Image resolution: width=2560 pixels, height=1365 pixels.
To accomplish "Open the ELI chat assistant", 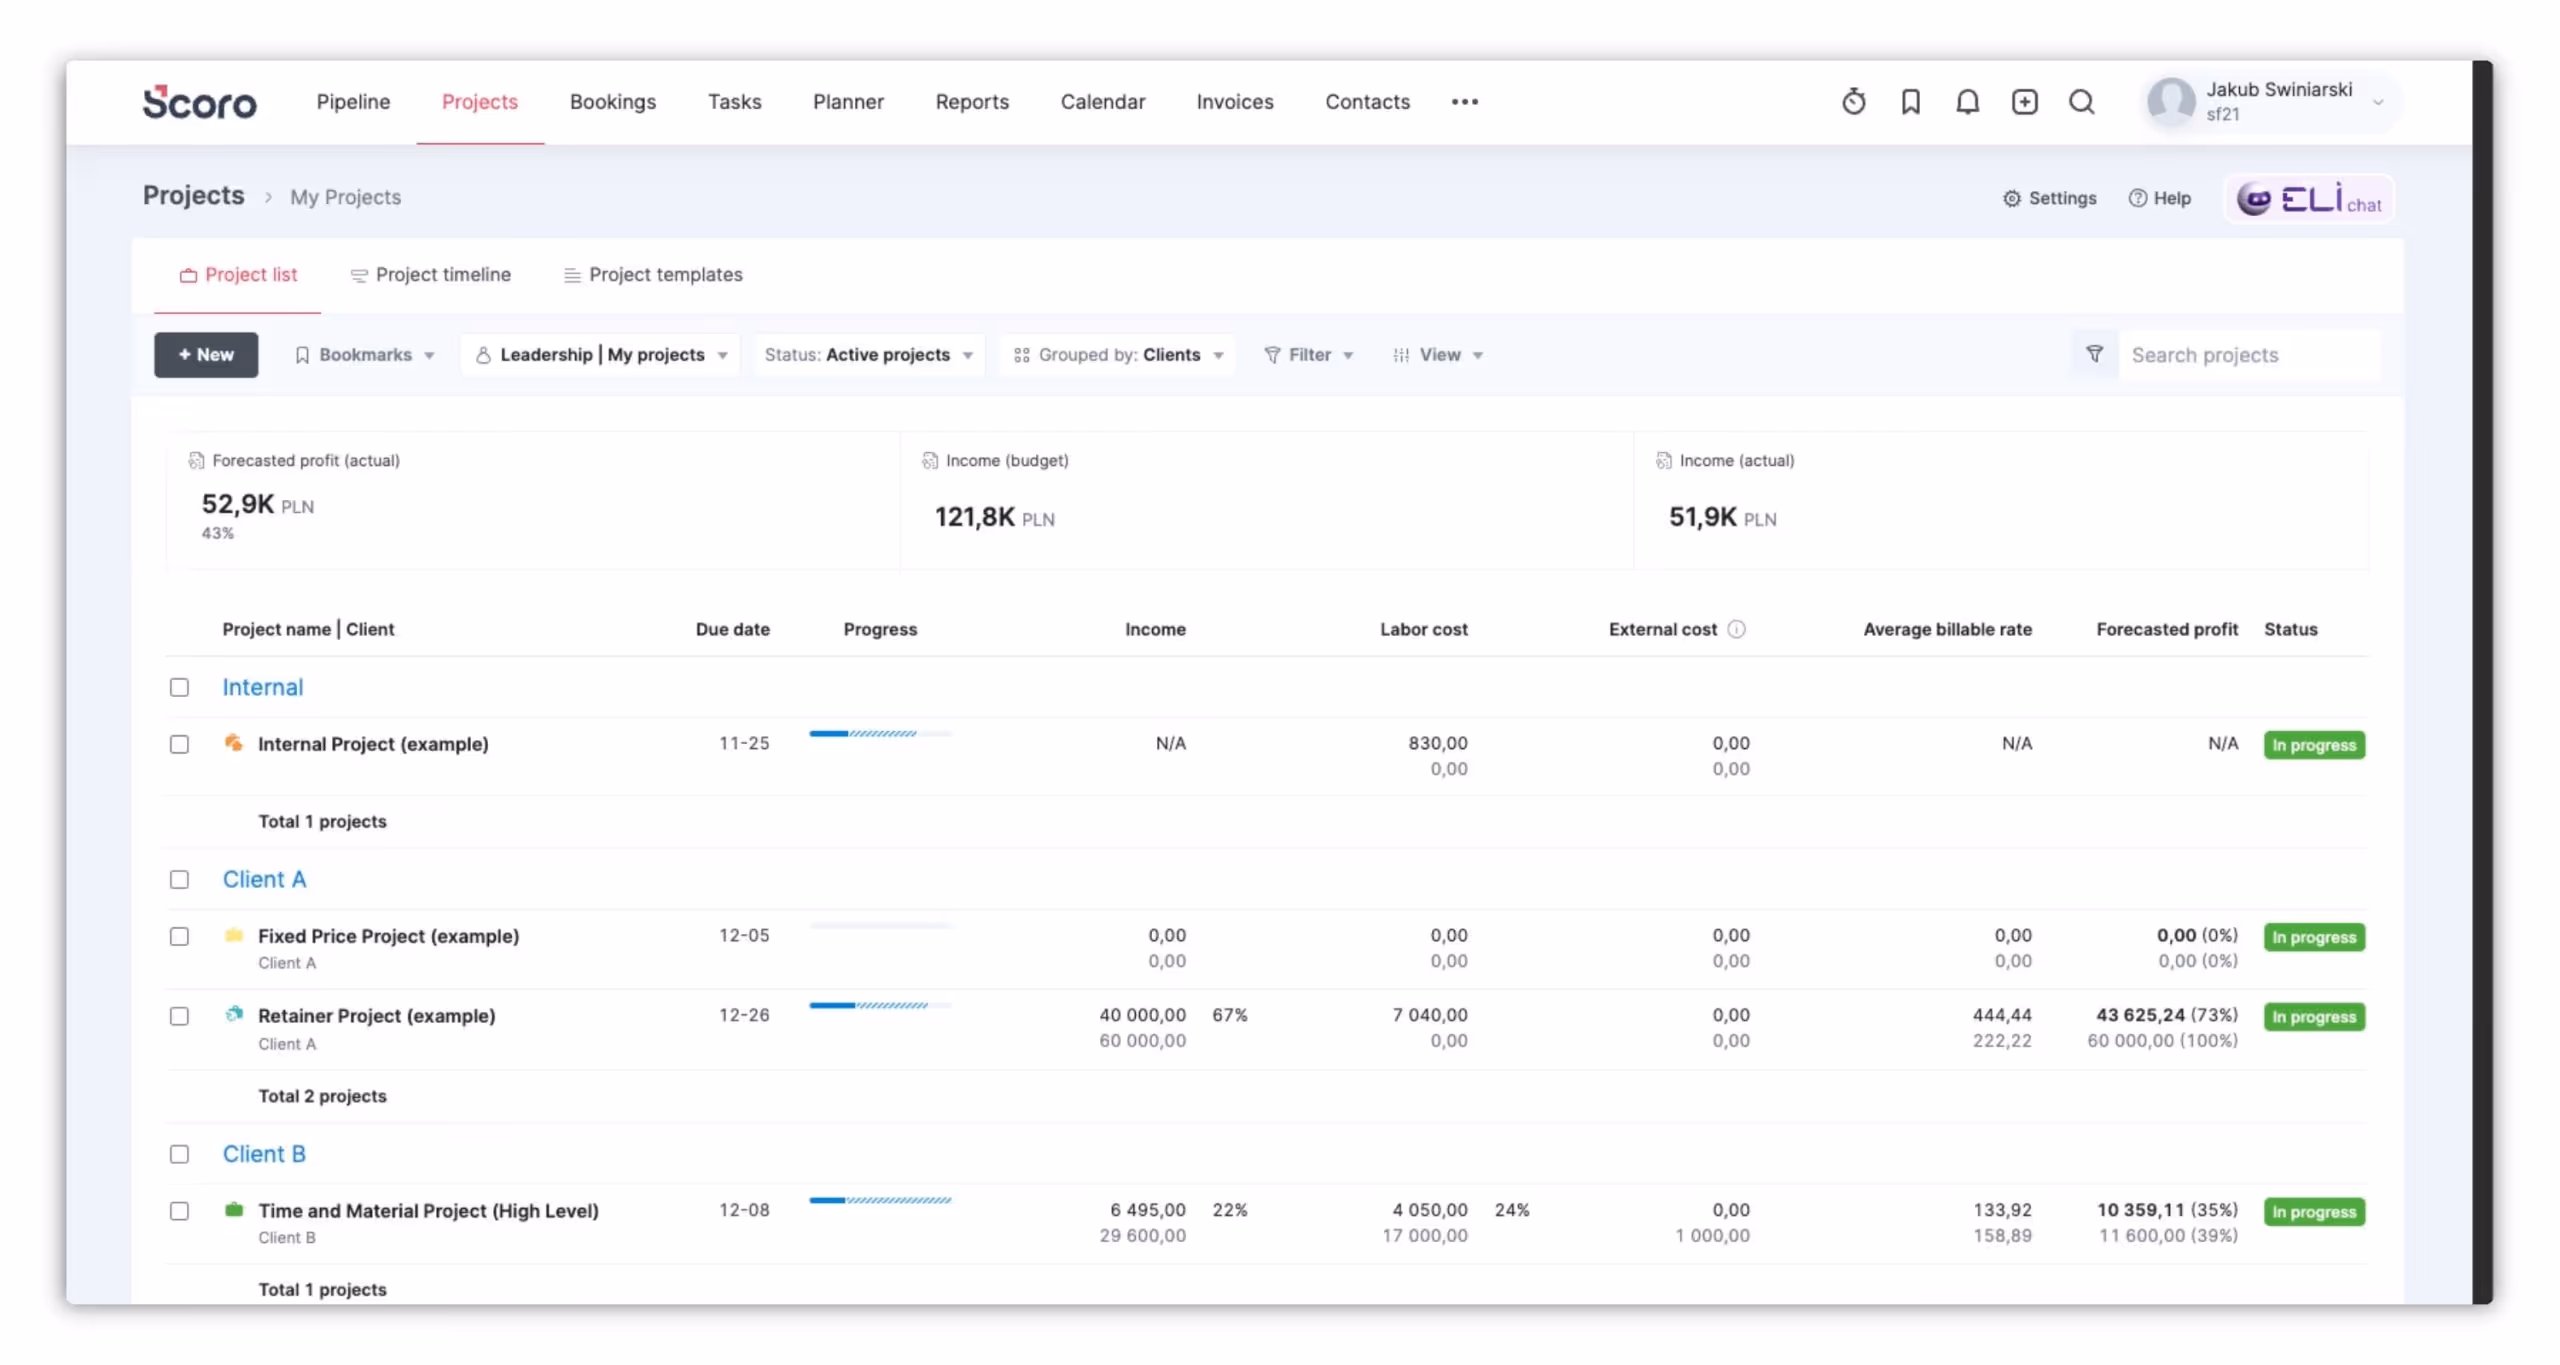I will (x=2308, y=199).
